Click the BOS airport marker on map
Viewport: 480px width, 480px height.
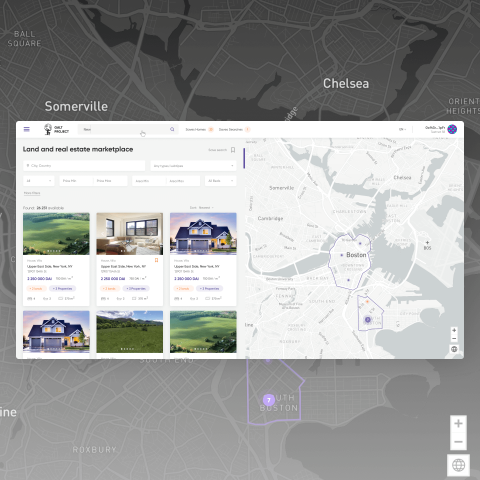point(427,245)
